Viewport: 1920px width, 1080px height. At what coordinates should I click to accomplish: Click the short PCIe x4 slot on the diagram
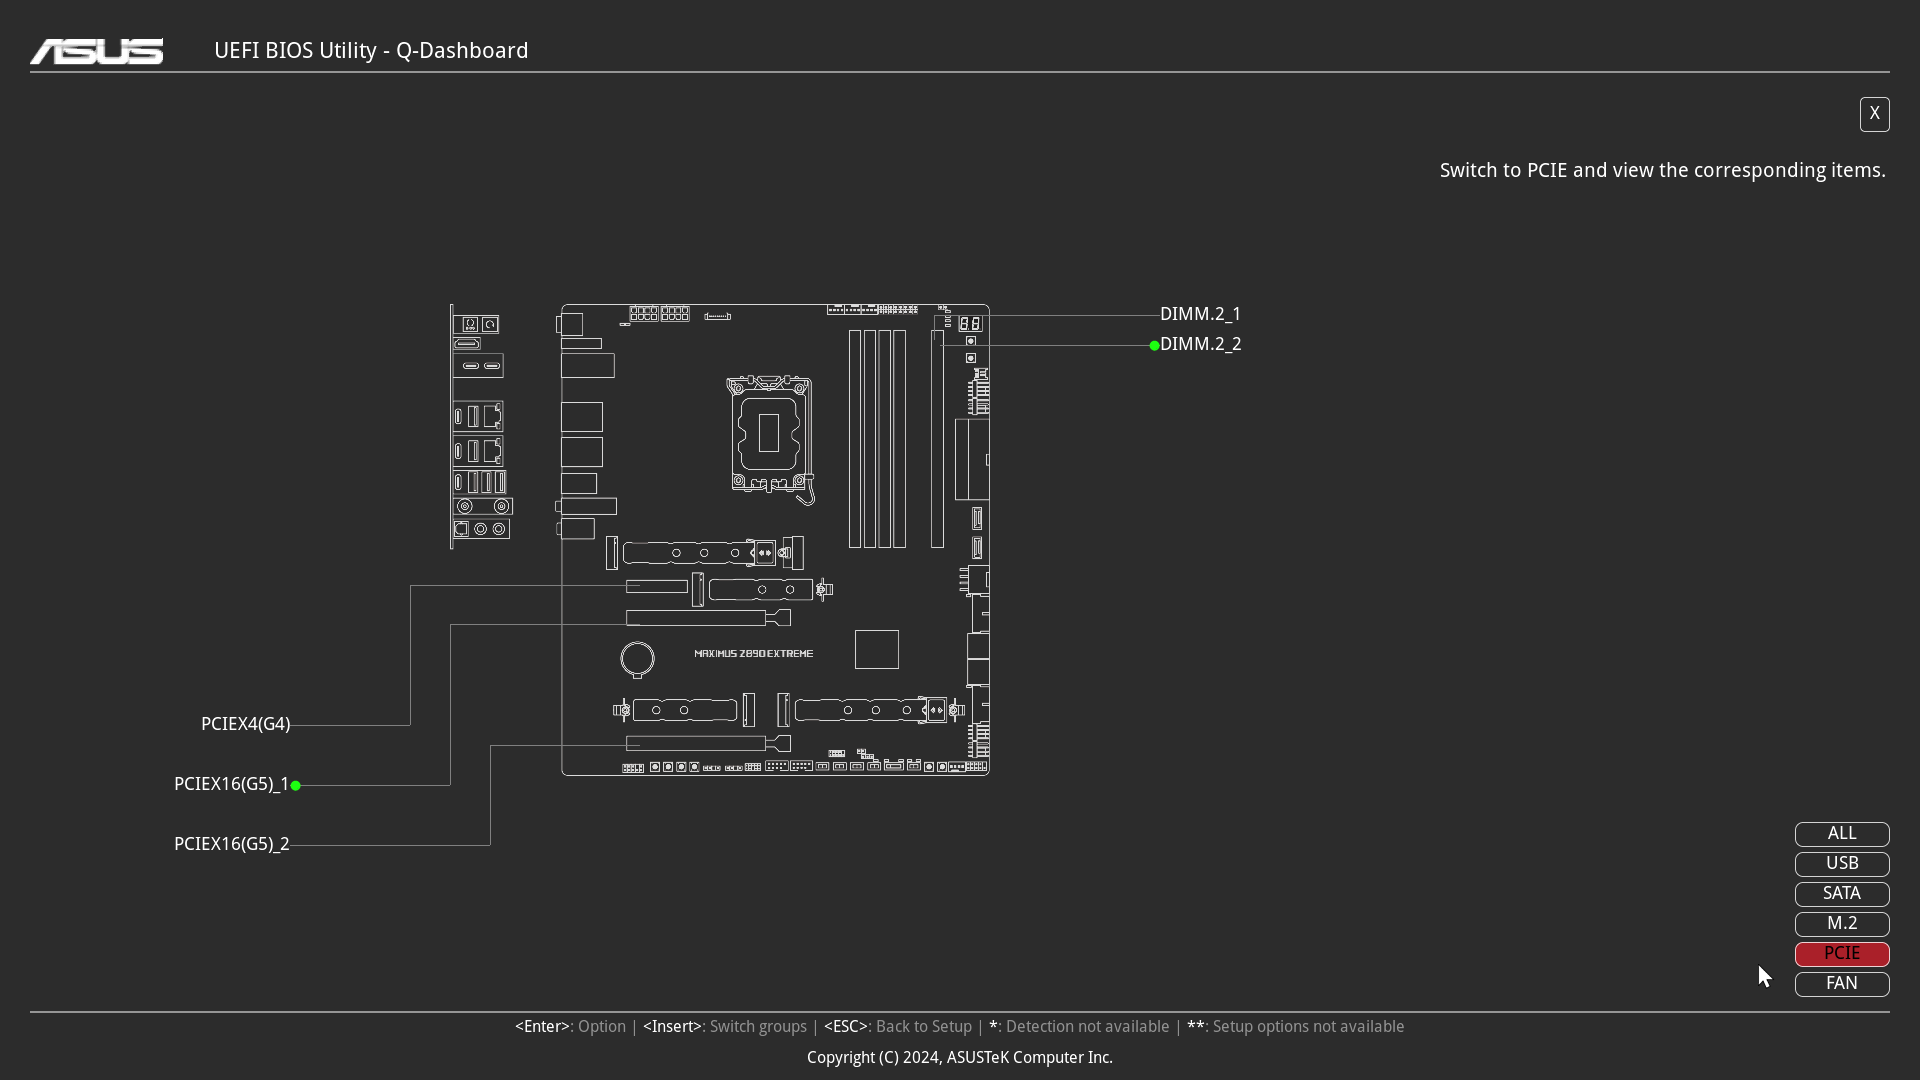point(657,586)
